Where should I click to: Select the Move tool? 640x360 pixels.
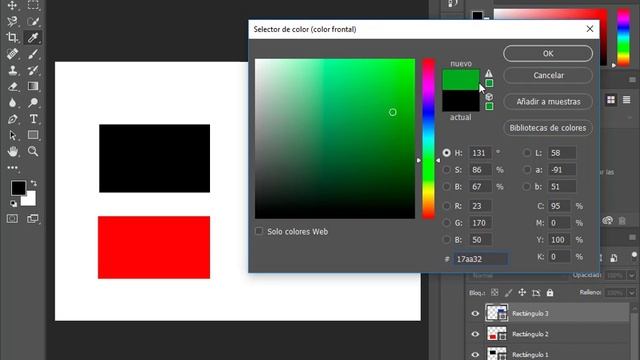pos(12,5)
